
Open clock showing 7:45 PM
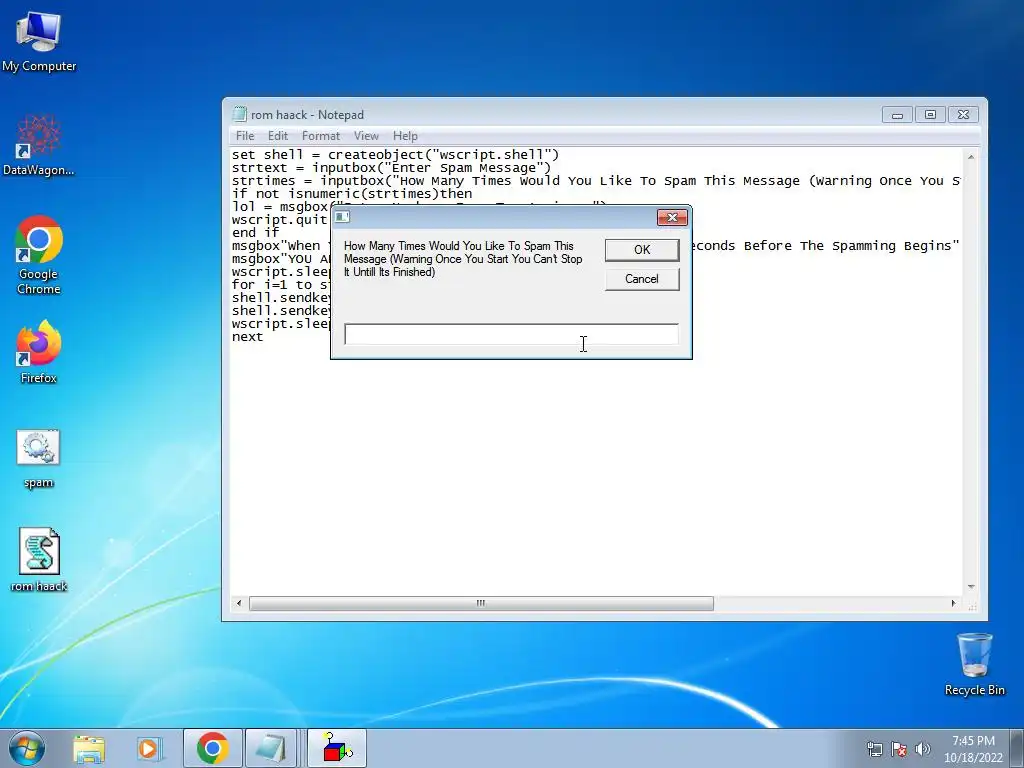[x=973, y=748]
